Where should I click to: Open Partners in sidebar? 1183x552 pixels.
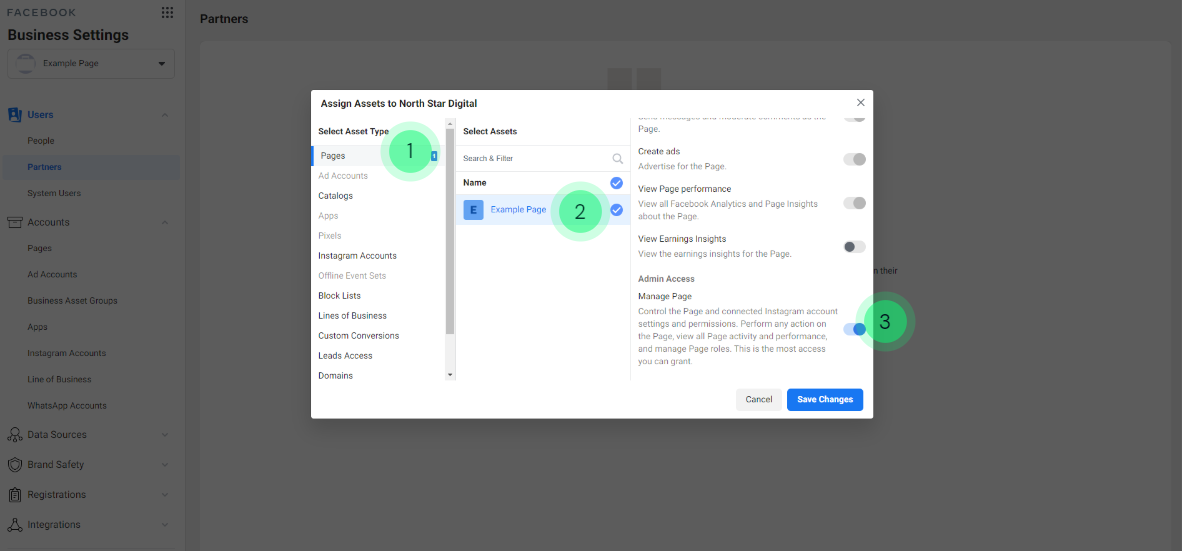point(45,167)
